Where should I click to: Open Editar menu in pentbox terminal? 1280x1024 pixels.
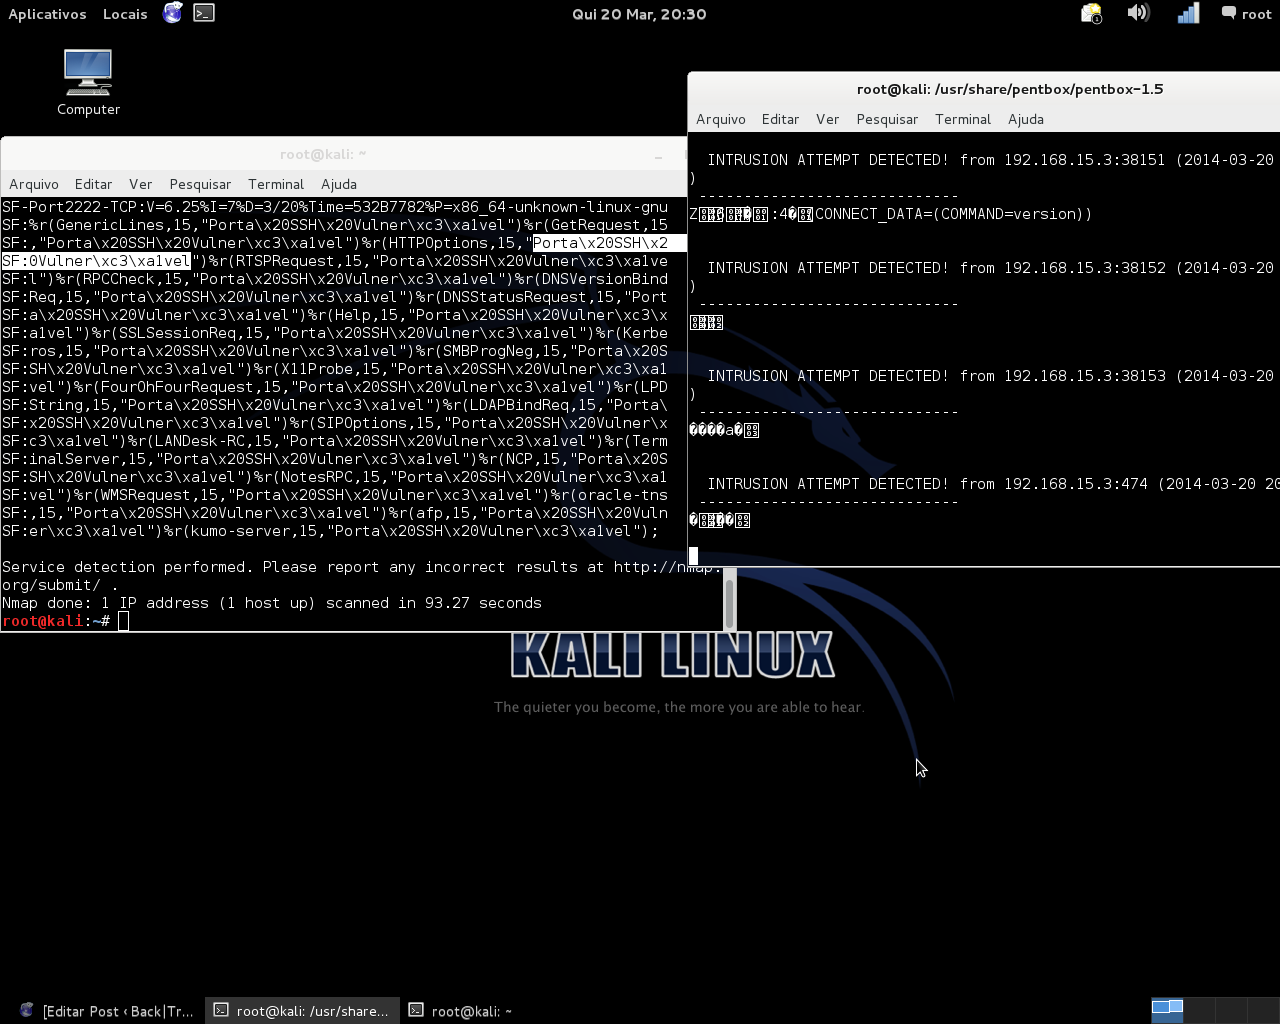point(780,119)
